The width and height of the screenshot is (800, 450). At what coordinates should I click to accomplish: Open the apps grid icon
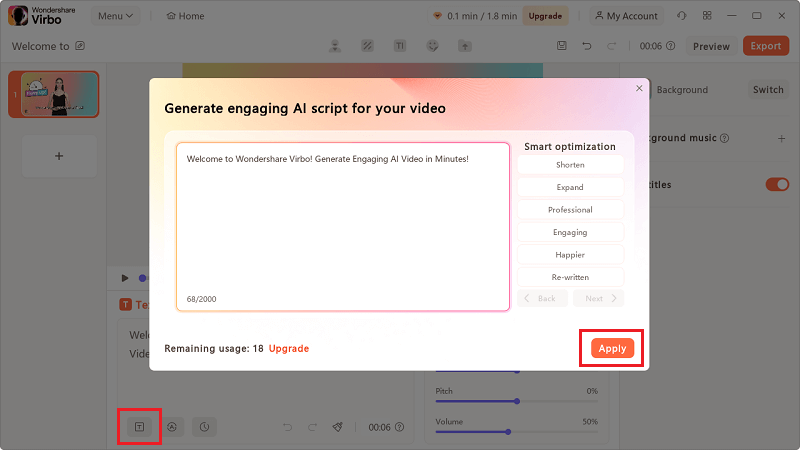coord(707,16)
